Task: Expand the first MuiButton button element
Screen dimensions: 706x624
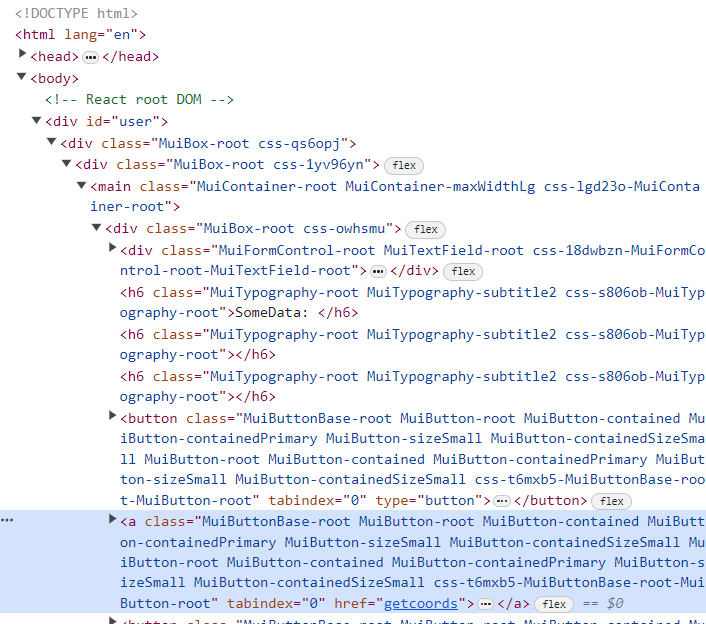Action: click(x=113, y=416)
